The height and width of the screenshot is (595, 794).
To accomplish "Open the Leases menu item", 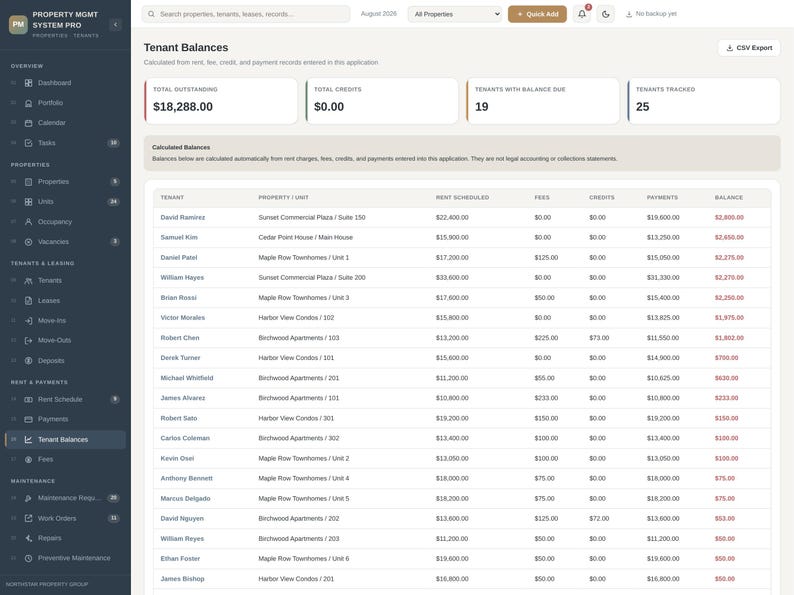I will point(65,301).
